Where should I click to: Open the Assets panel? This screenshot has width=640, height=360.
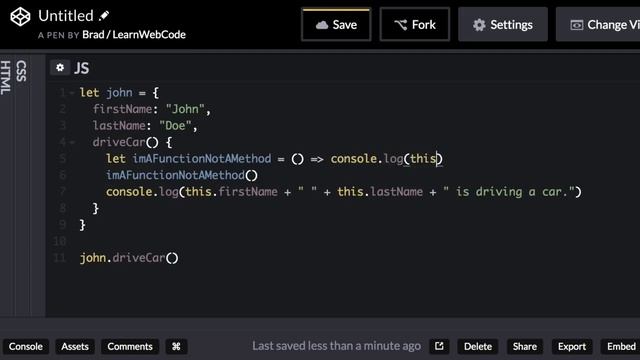click(x=75, y=347)
